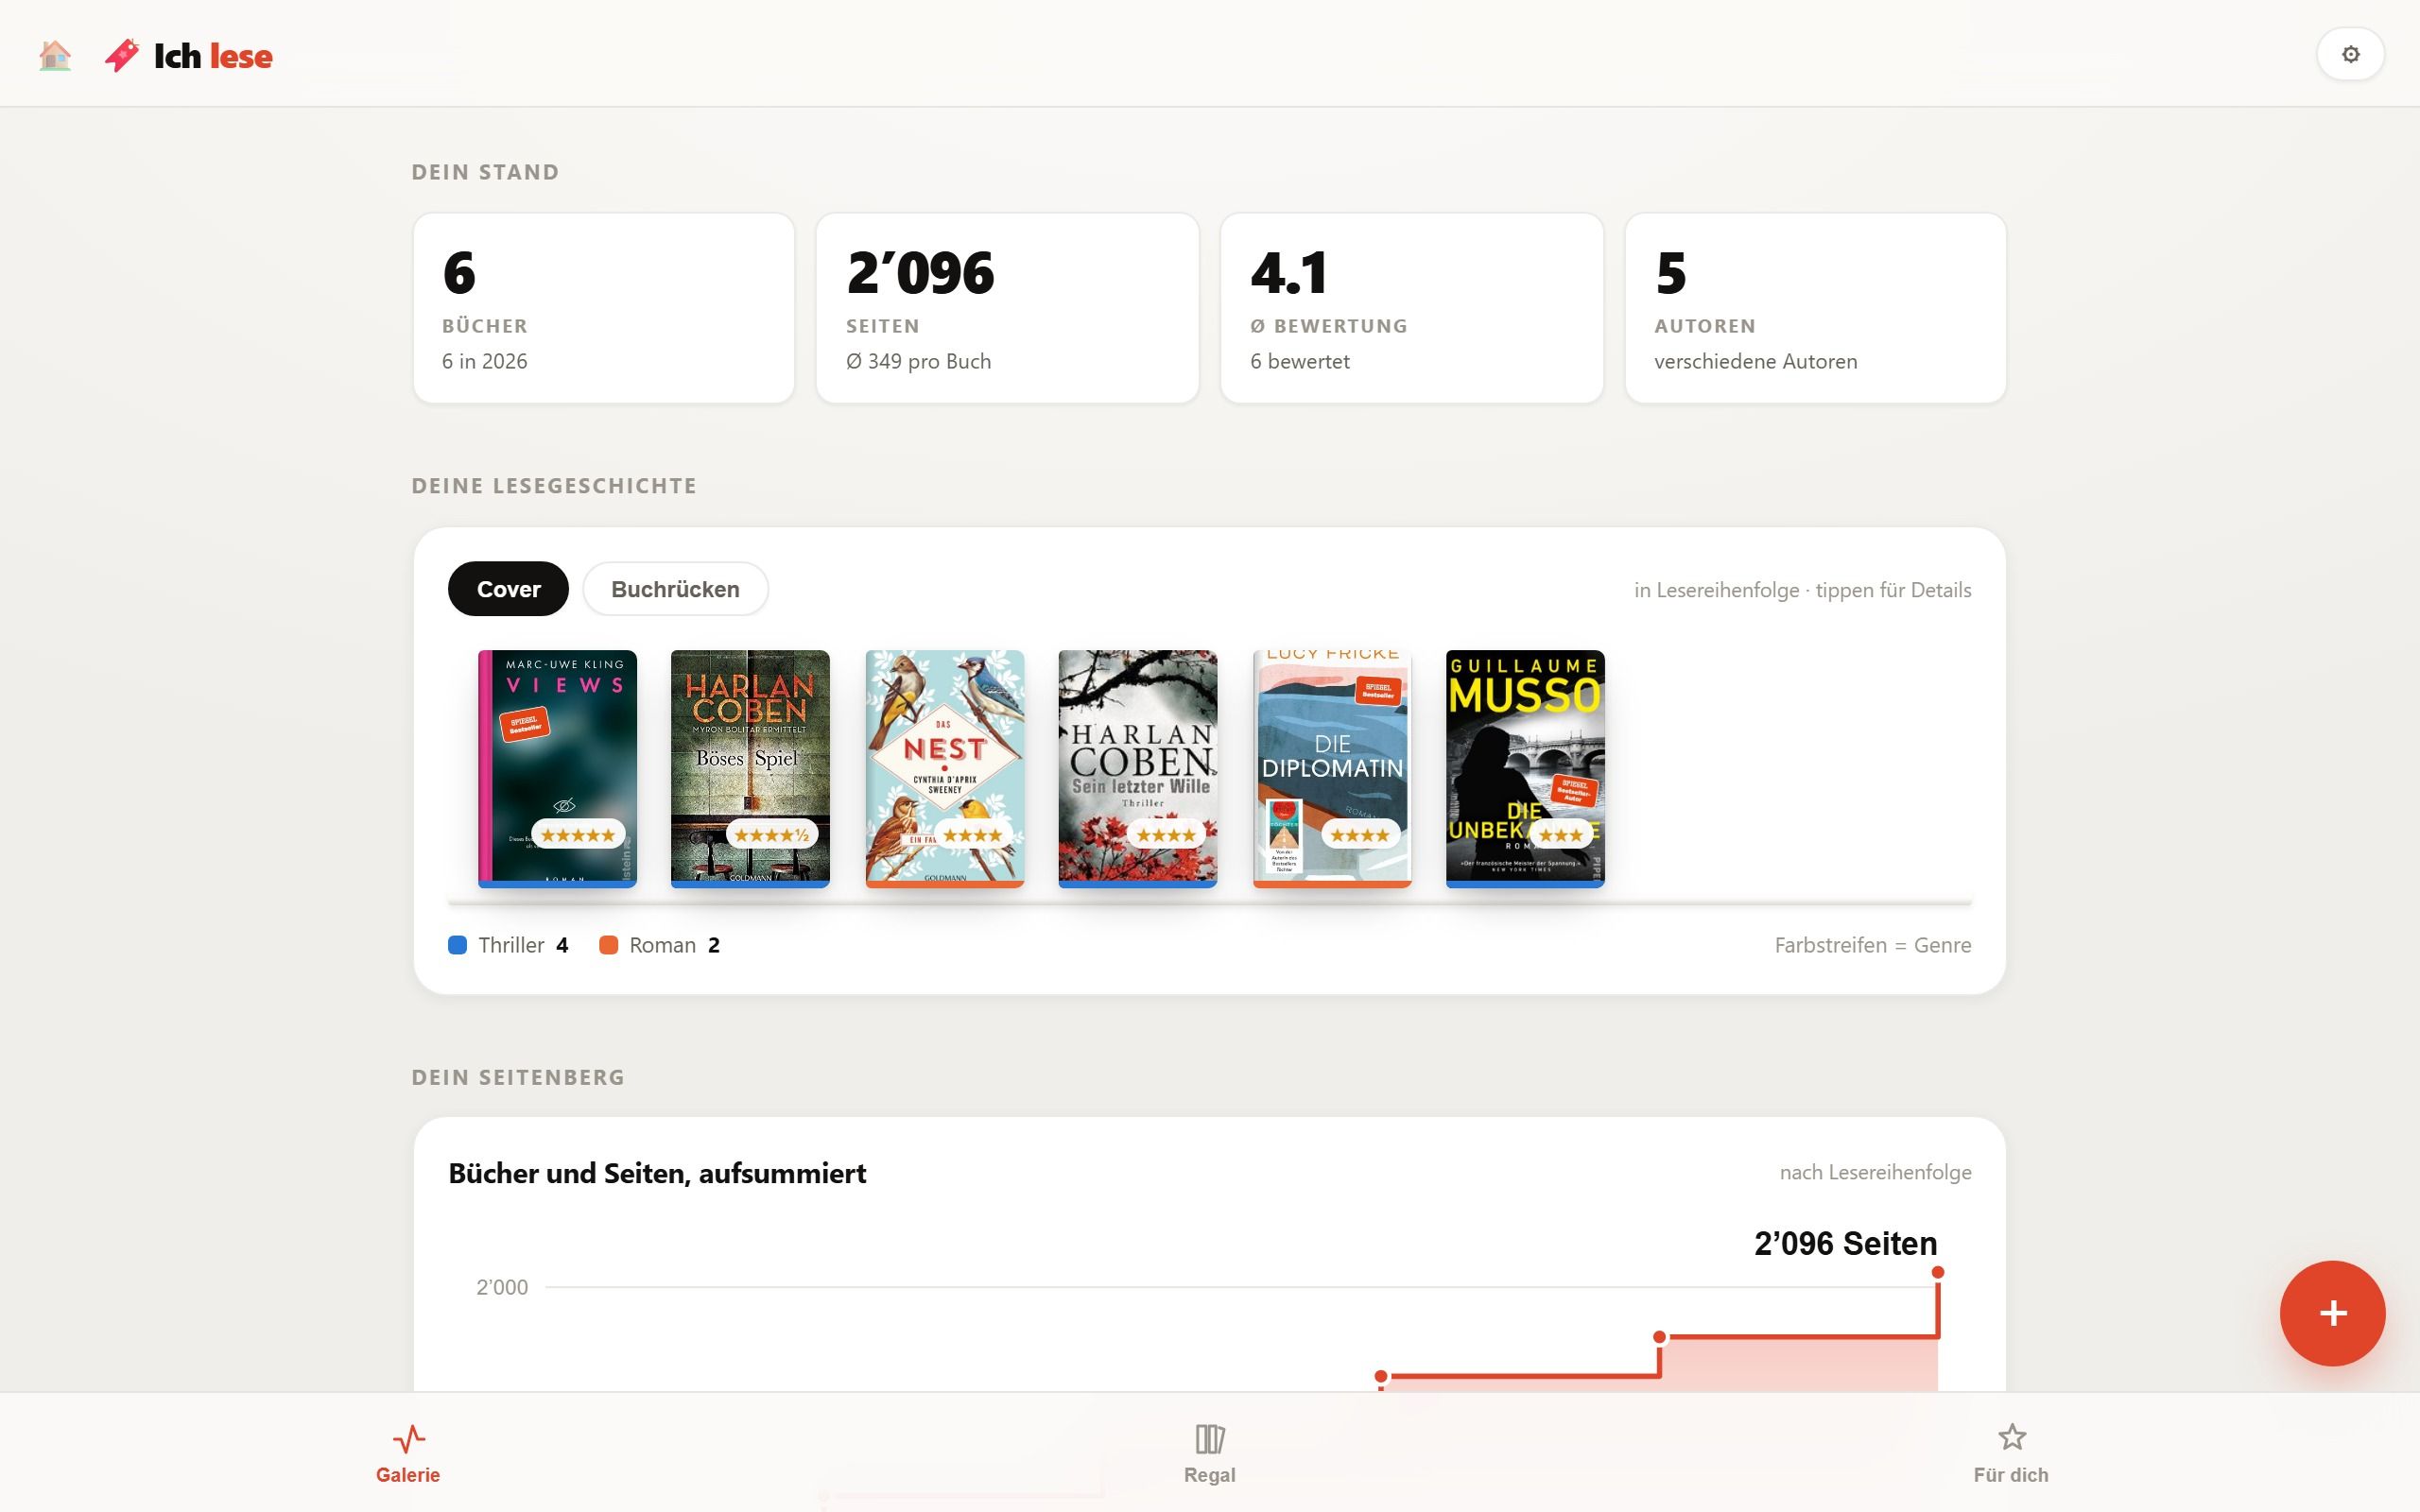Click the "Farbstreifen = Genre" note
The height and width of the screenshot is (1512, 2420).
click(x=1873, y=945)
